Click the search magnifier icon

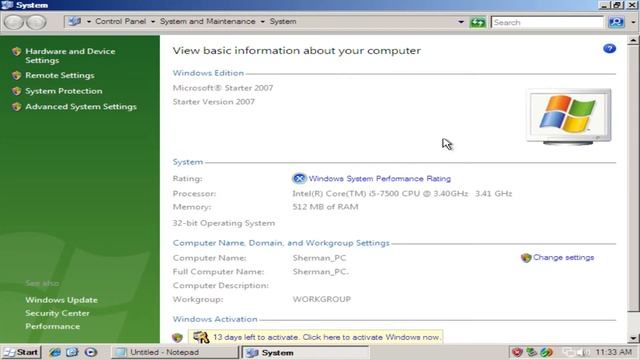[616, 22]
